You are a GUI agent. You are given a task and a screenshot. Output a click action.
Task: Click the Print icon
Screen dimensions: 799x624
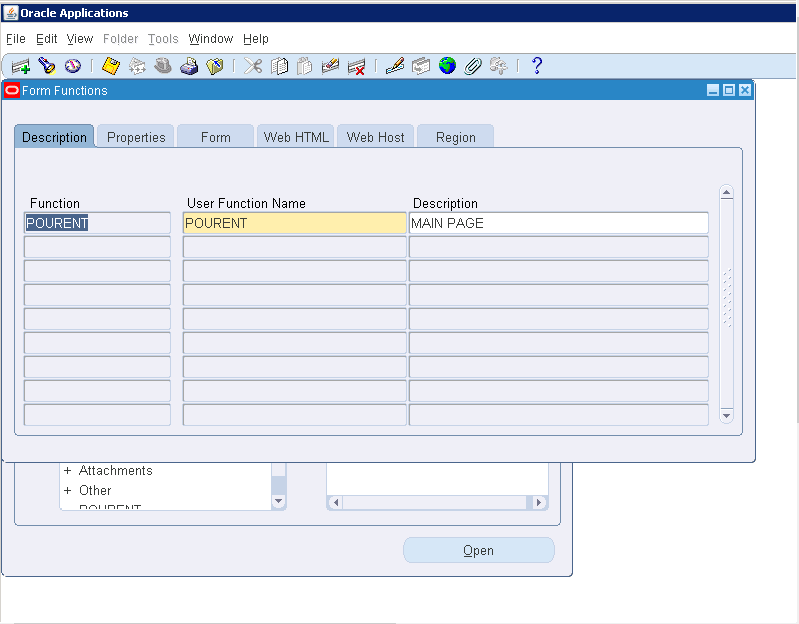[189, 66]
